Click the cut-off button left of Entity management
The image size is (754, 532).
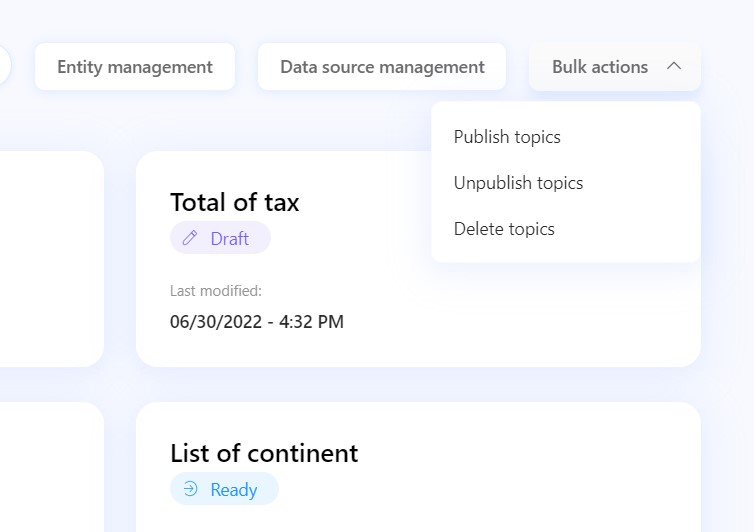point(4,67)
